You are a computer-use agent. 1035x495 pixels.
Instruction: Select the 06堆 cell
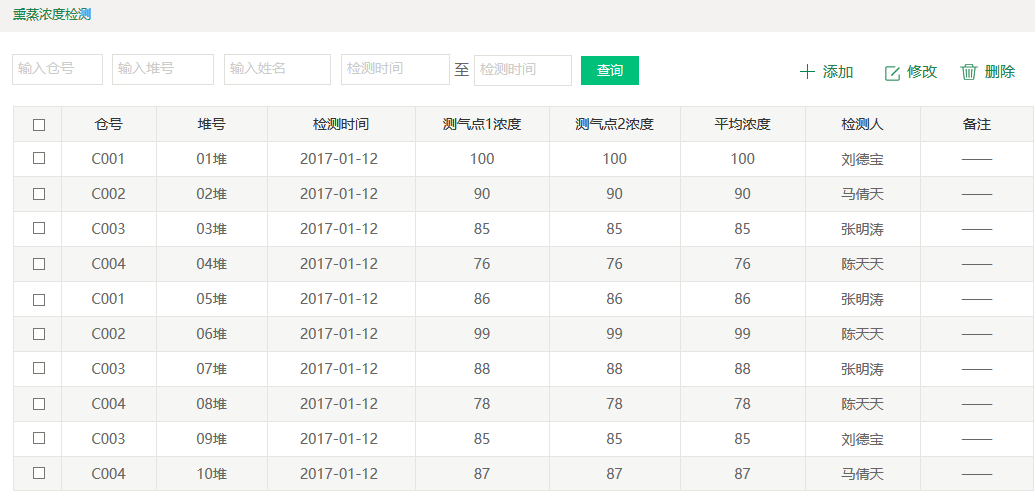212,334
